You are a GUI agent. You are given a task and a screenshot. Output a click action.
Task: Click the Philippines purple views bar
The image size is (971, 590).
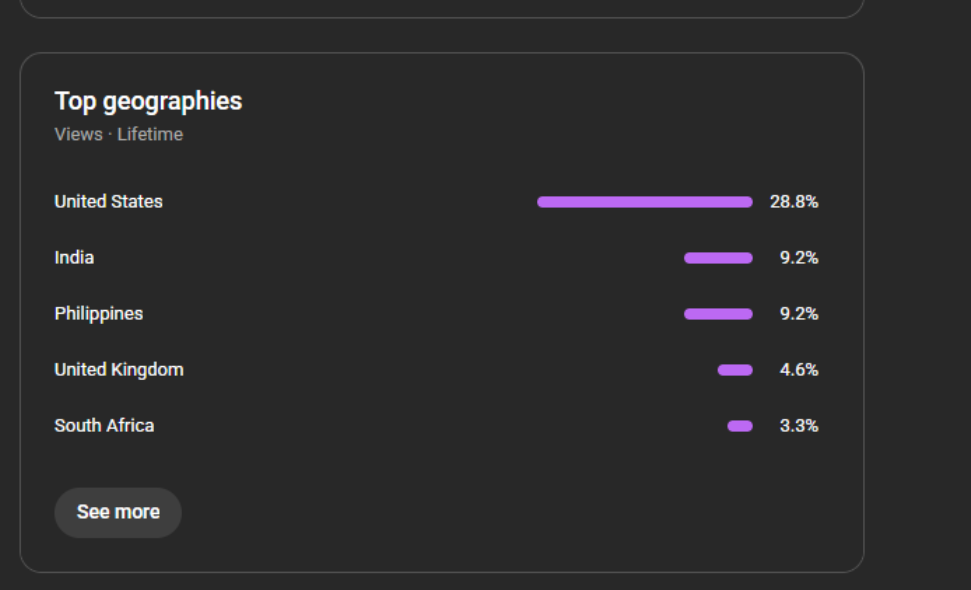[718, 314]
